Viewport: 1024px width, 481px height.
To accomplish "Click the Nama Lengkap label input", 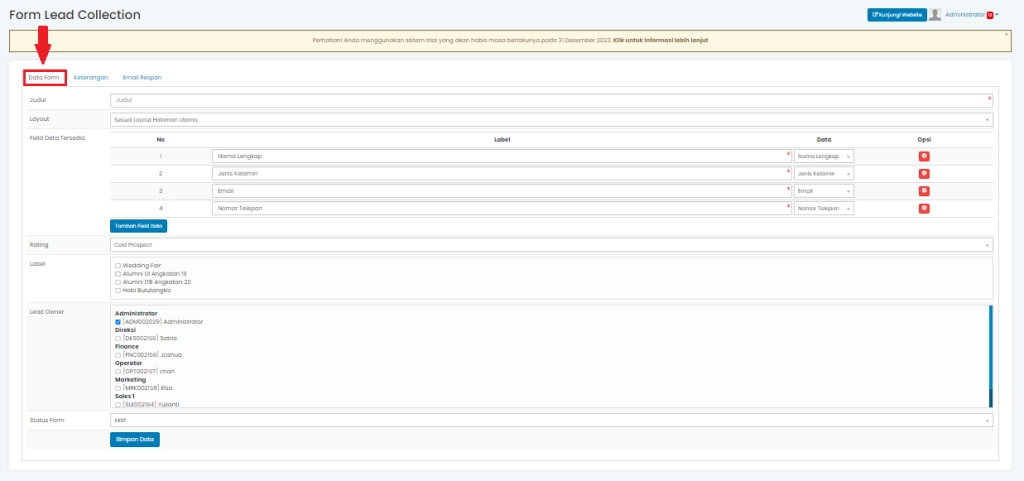I will click(x=502, y=157).
